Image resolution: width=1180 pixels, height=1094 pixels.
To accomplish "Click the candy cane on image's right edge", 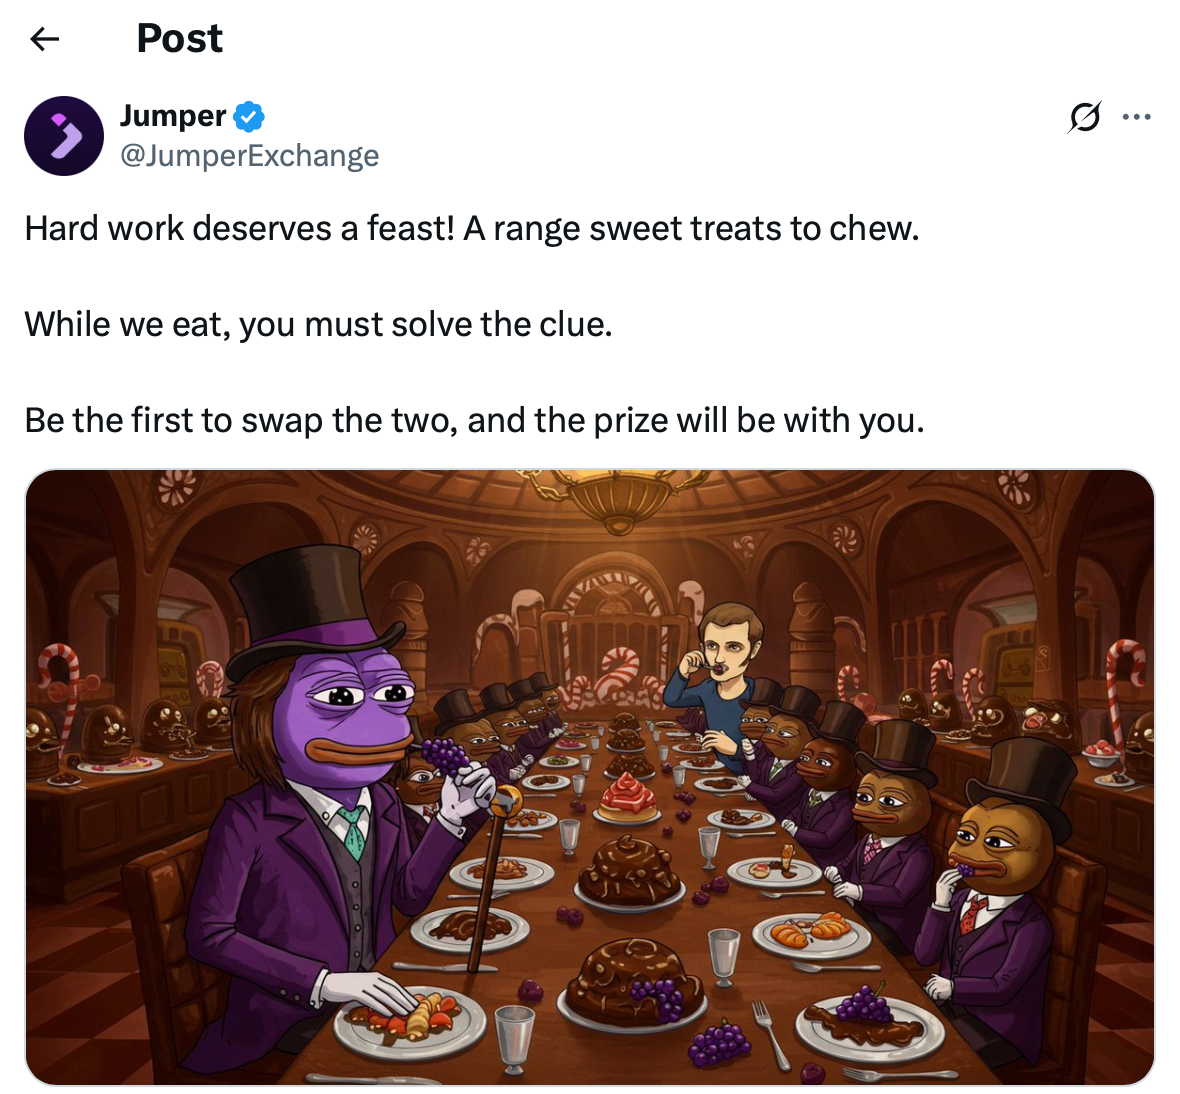I will [1124, 690].
